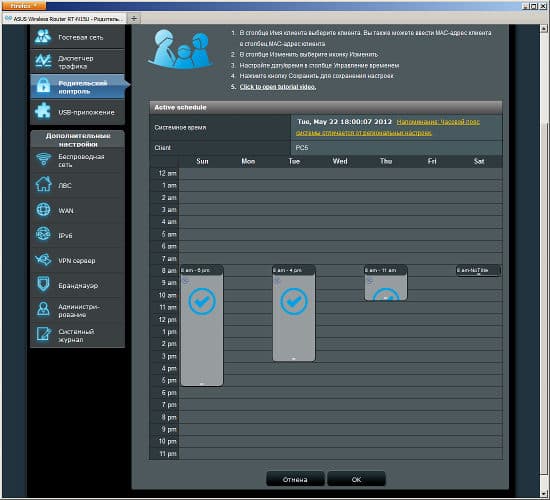
Task: Click the PC5 client name
Action: click(302, 148)
